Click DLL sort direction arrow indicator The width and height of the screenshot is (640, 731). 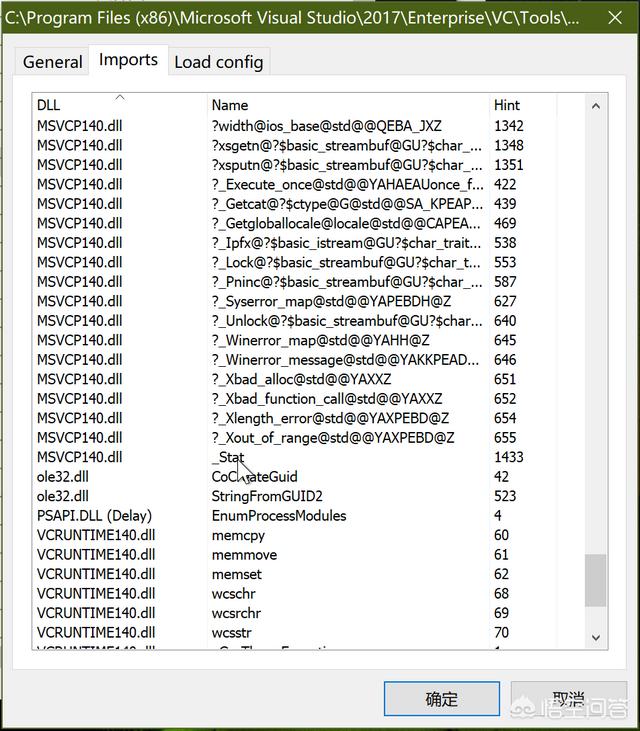tap(120, 97)
